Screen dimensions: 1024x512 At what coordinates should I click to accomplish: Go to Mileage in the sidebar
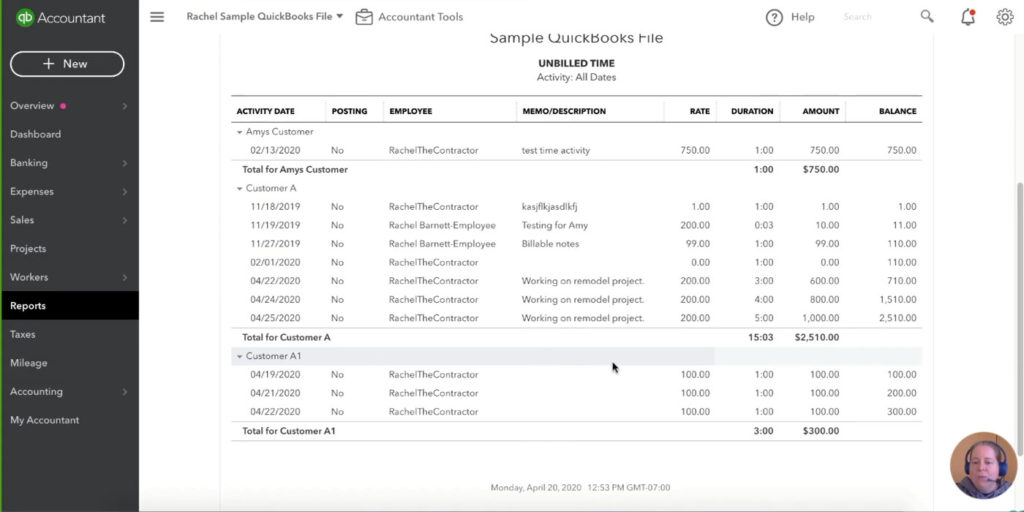tap(29, 363)
